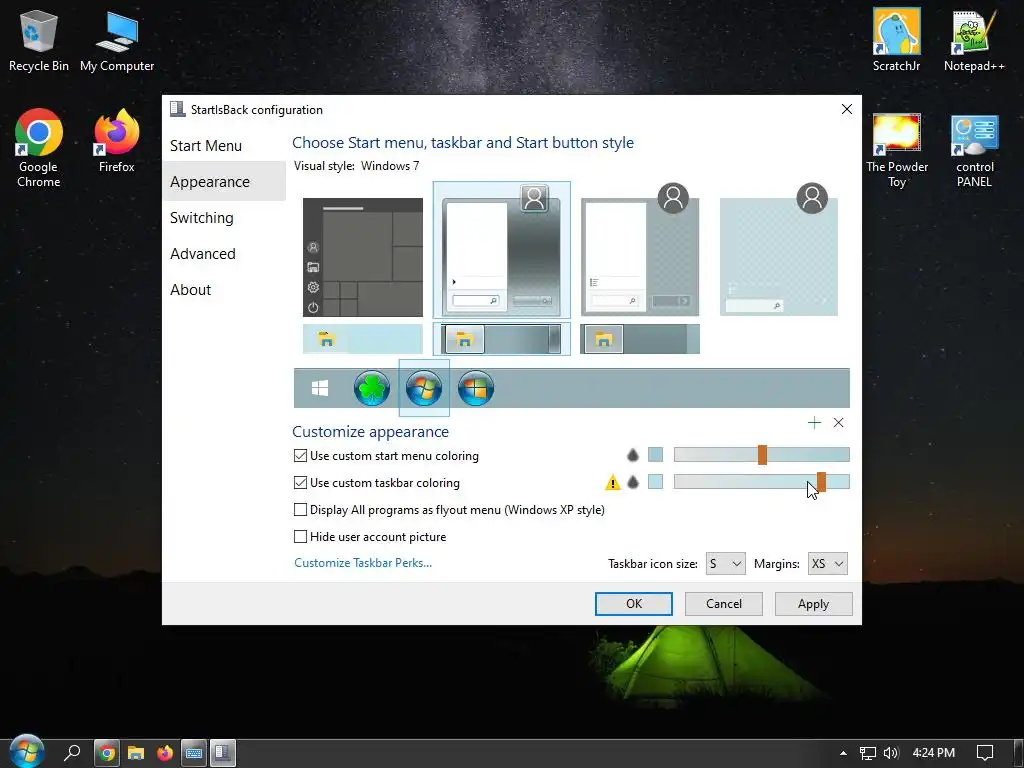The height and width of the screenshot is (768, 1024).
Task: Select the Notepad++ desktop shortcut
Action: [974, 40]
